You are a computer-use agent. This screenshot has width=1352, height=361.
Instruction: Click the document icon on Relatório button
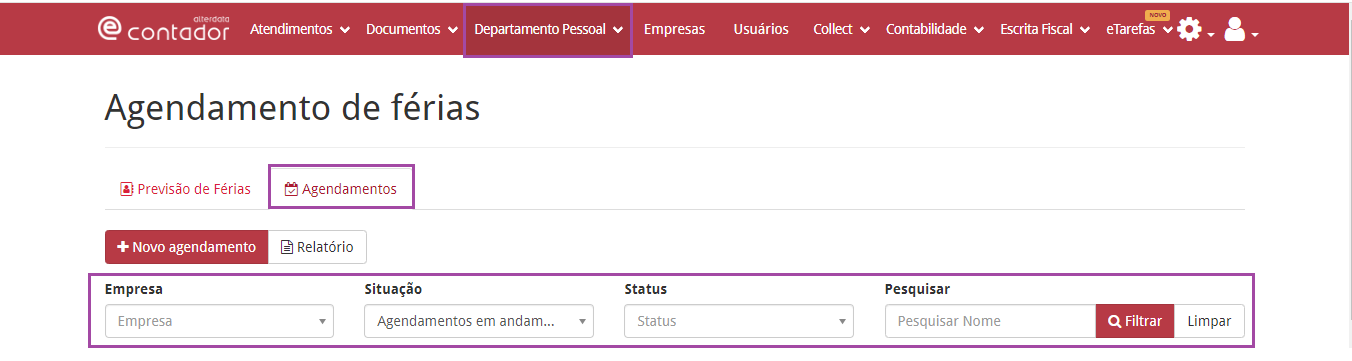pyautogui.click(x=287, y=247)
